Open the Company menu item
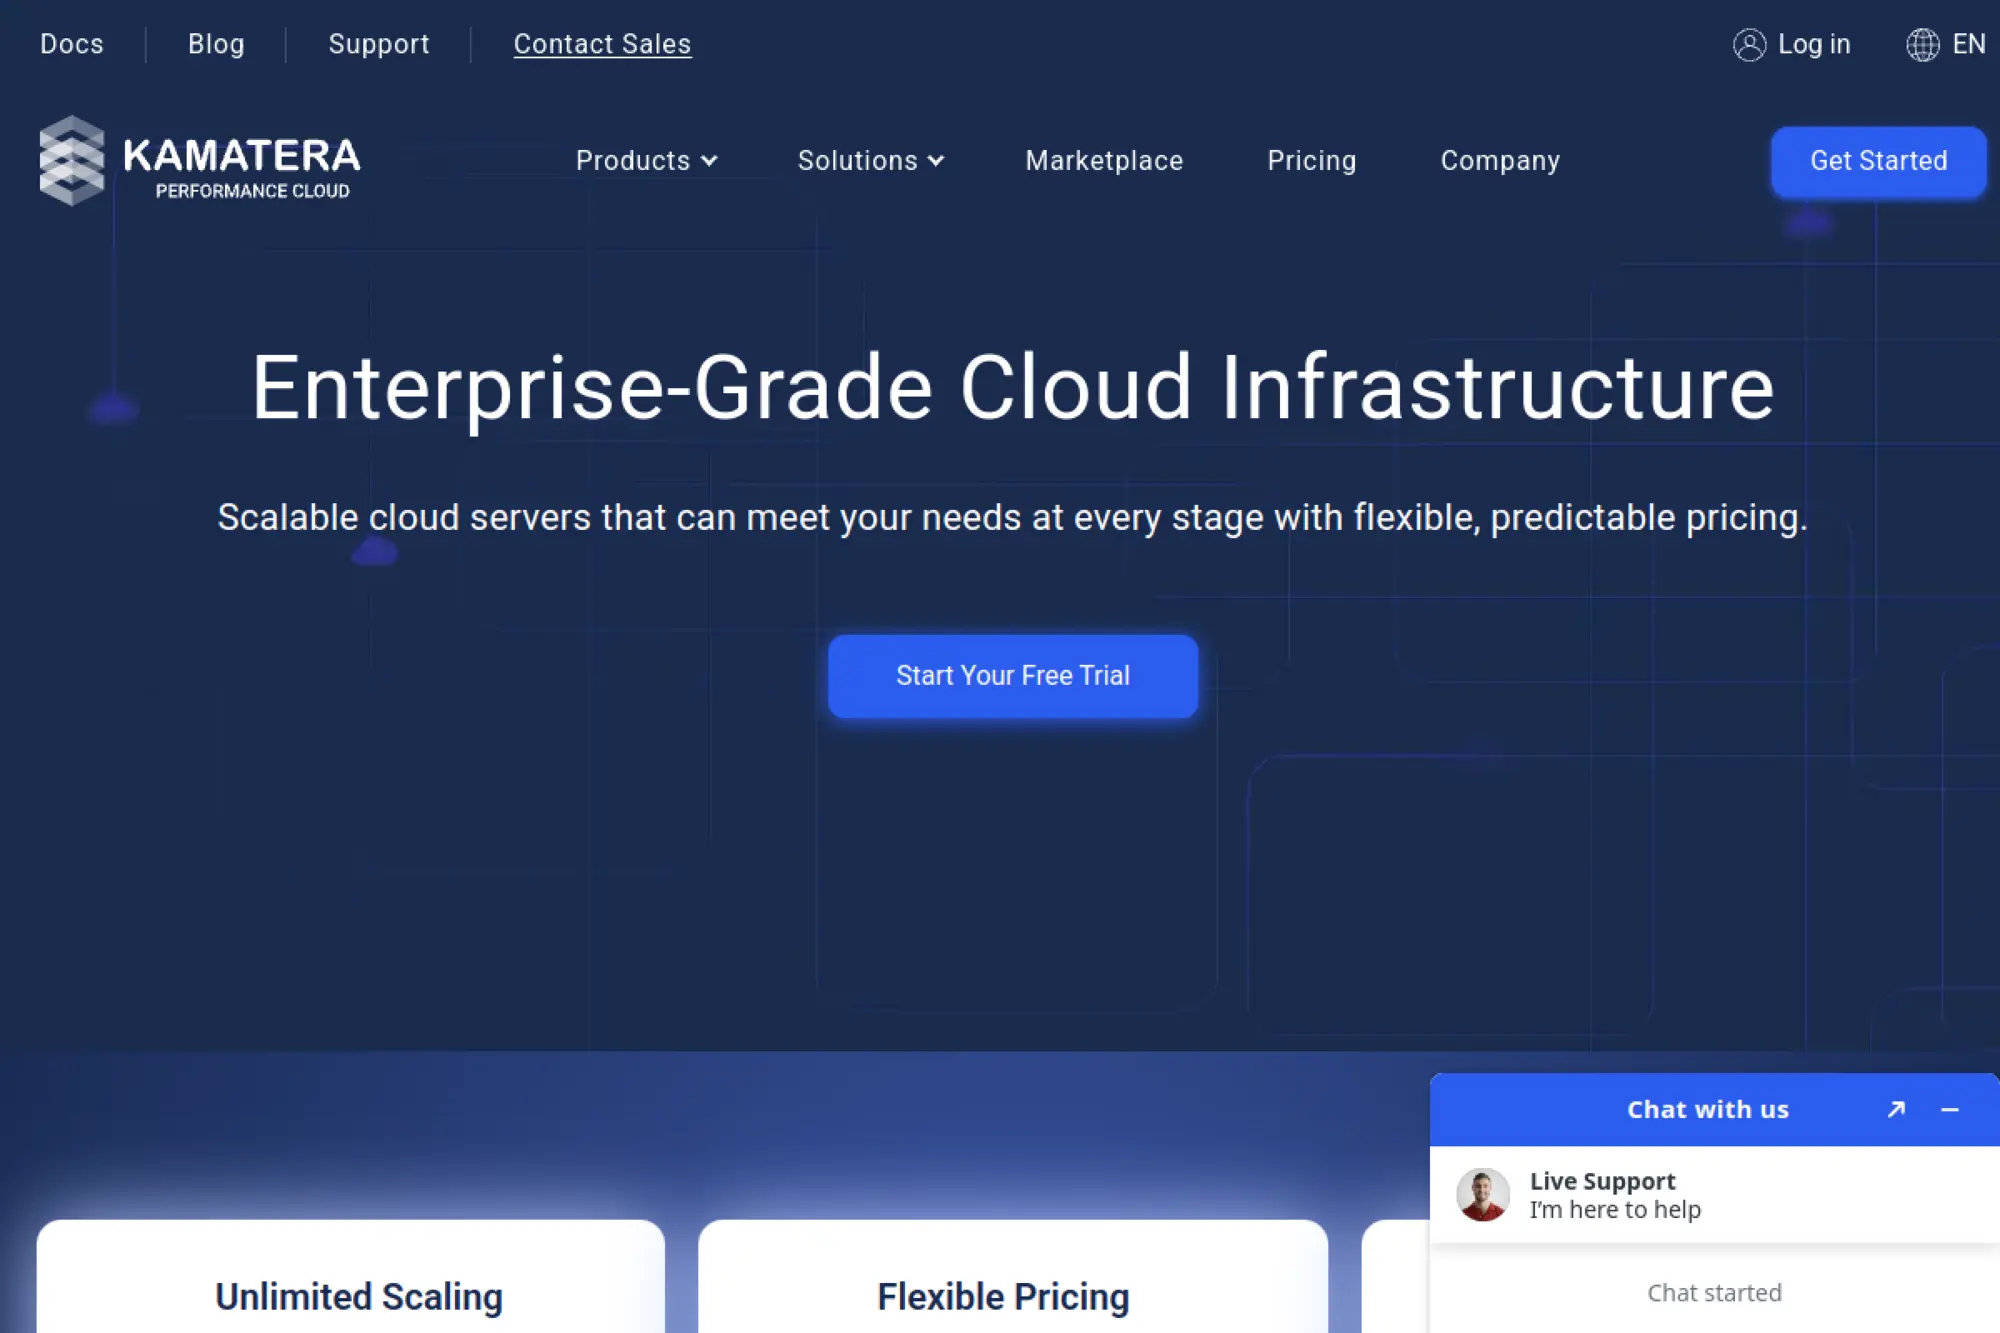Viewport: 2000px width, 1333px height. 1499,161
